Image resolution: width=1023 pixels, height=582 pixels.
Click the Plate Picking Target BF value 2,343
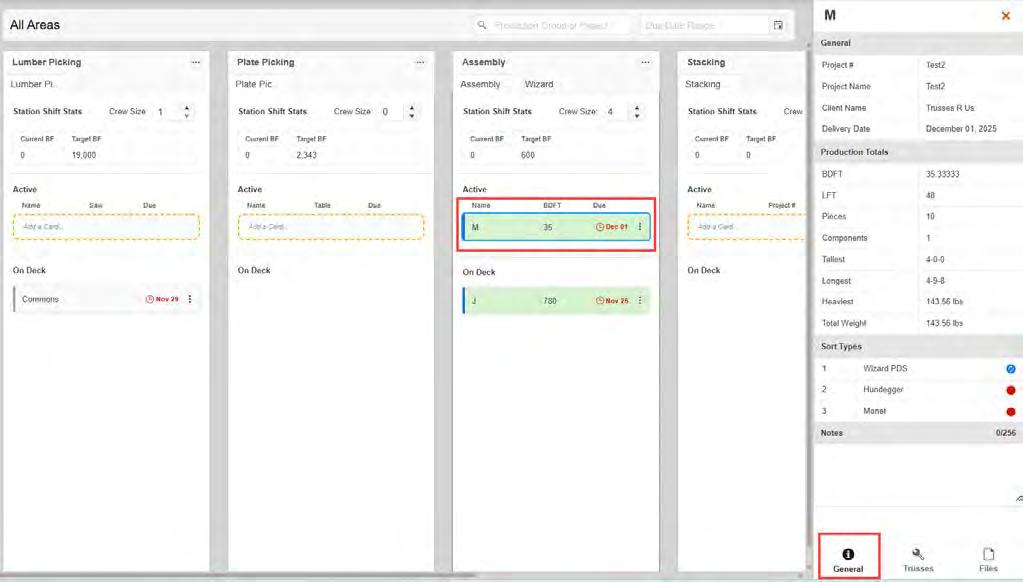click(x=306, y=155)
